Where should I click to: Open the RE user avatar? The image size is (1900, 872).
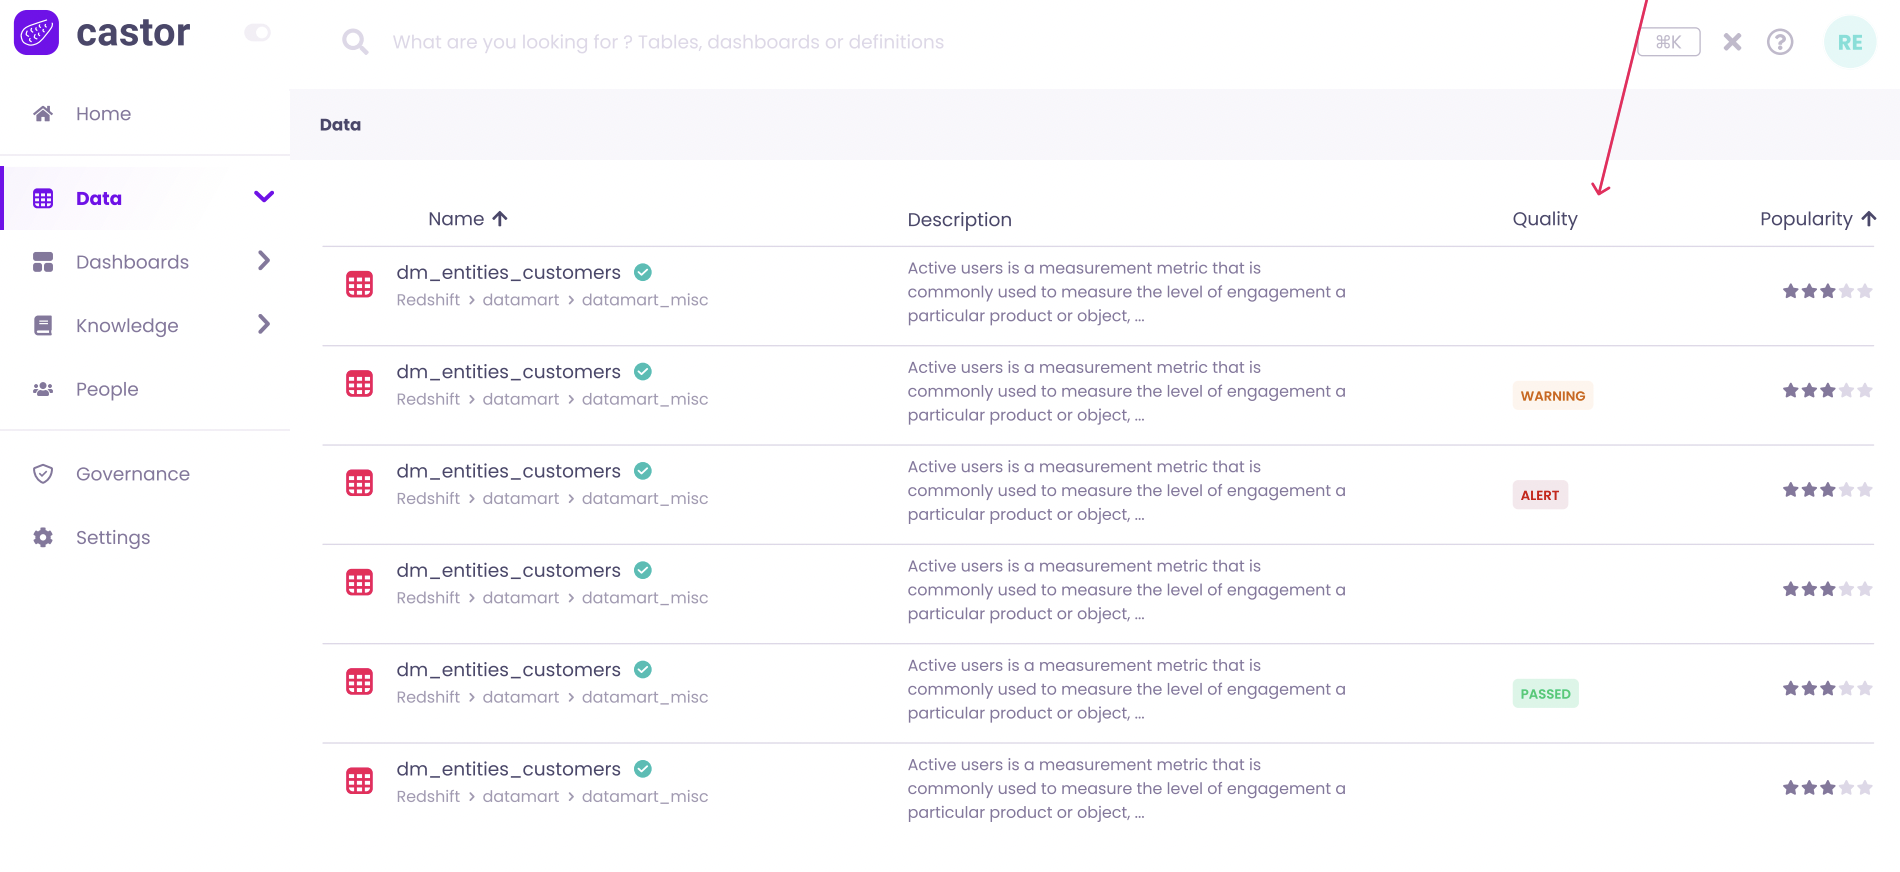[x=1849, y=42]
